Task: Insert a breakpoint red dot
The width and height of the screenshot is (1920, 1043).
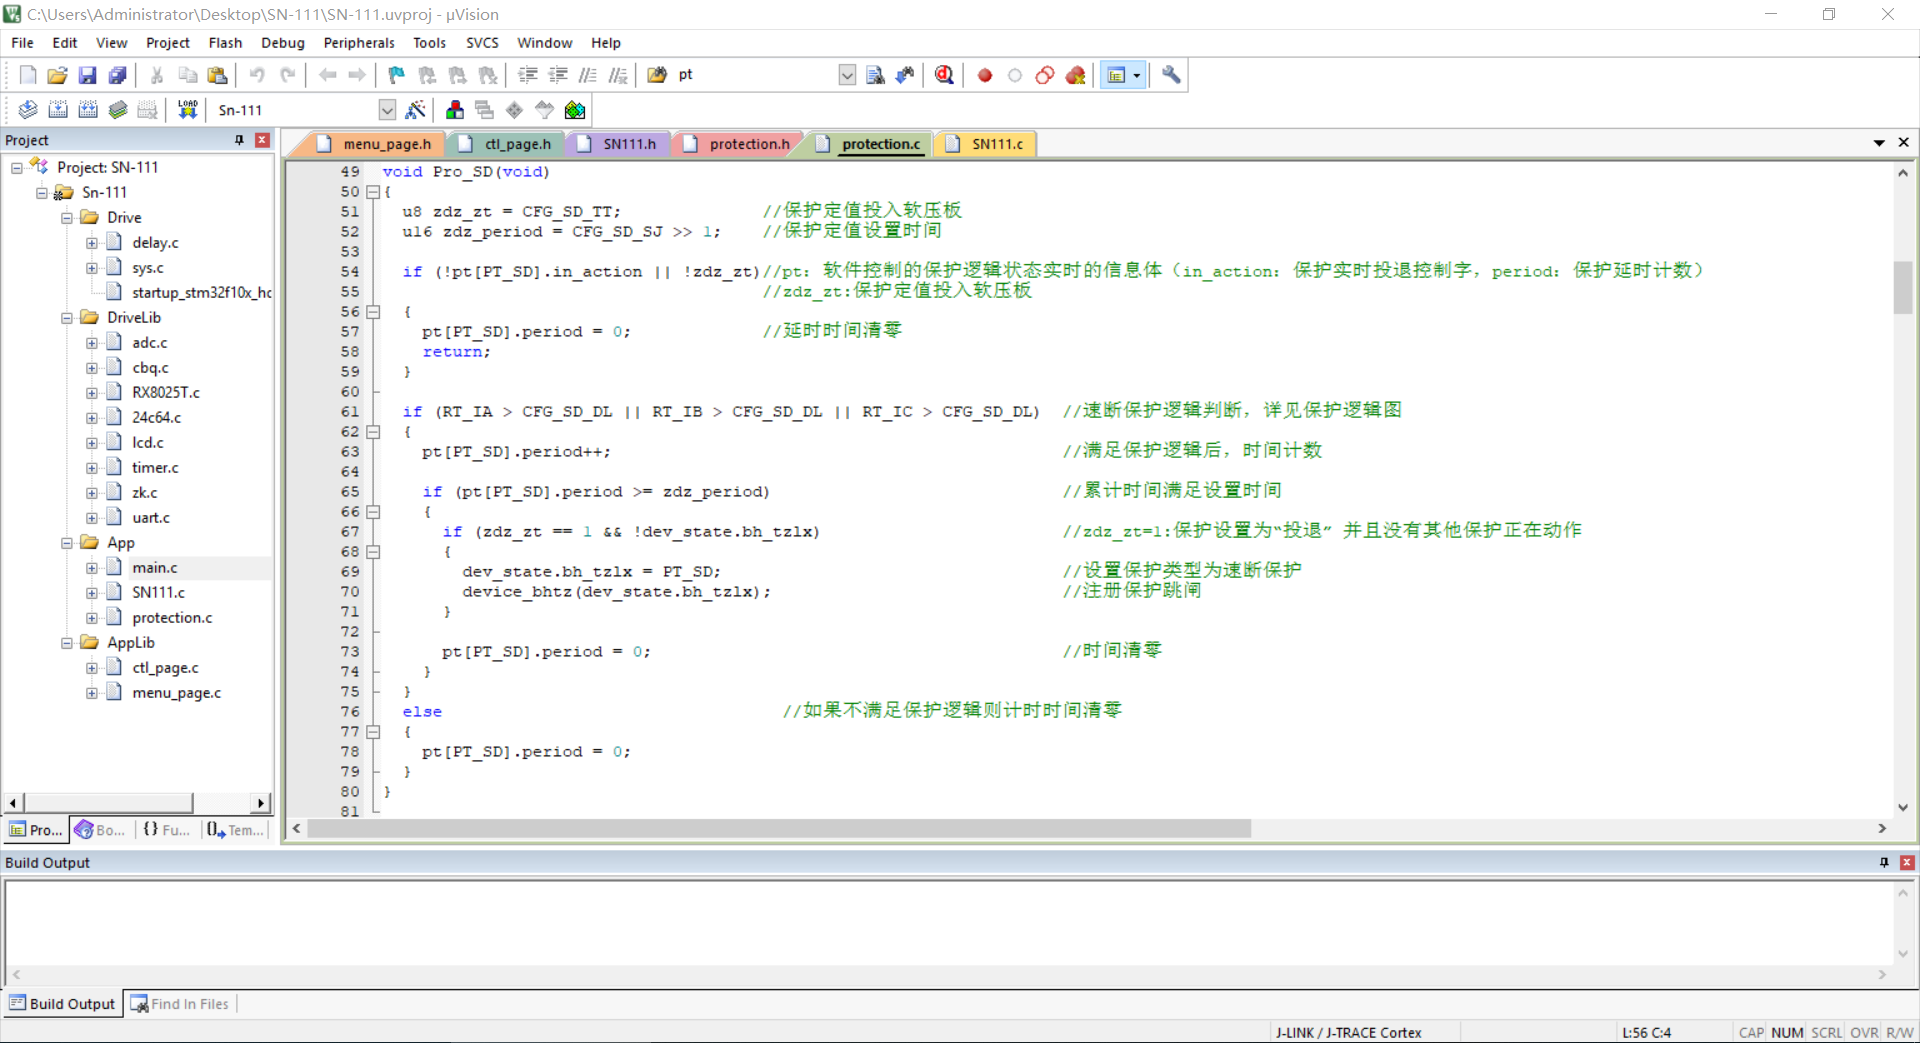Action: click(985, 75)
